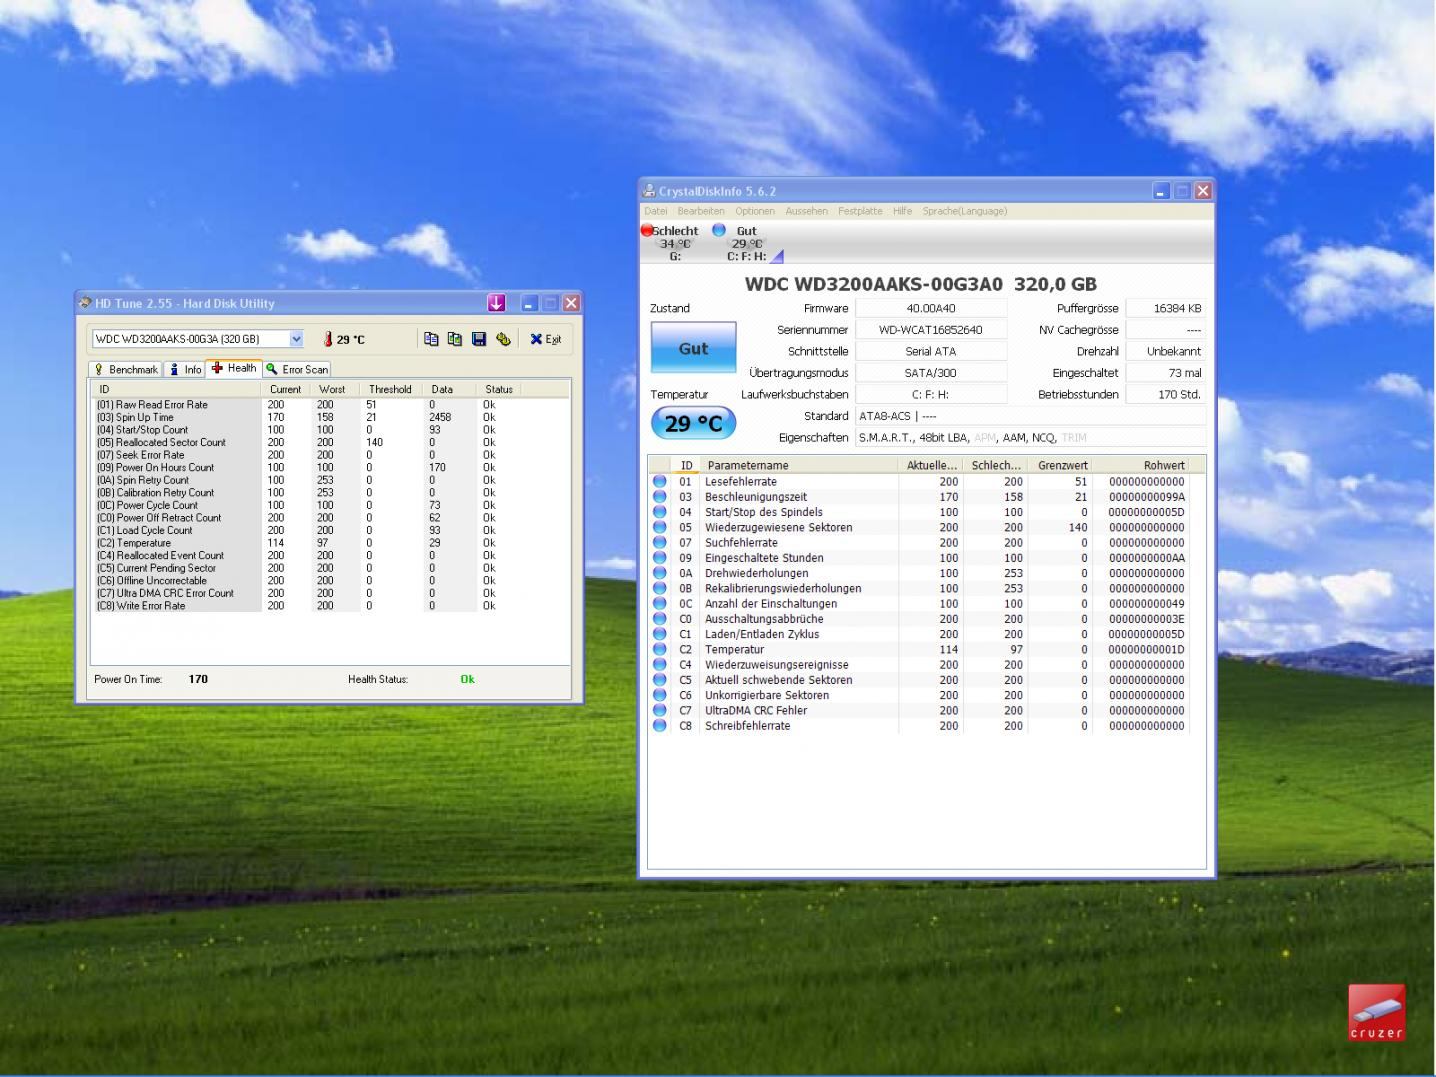Click the blue status orb for row 01 Lesefehlerrate

pos(660,481)
